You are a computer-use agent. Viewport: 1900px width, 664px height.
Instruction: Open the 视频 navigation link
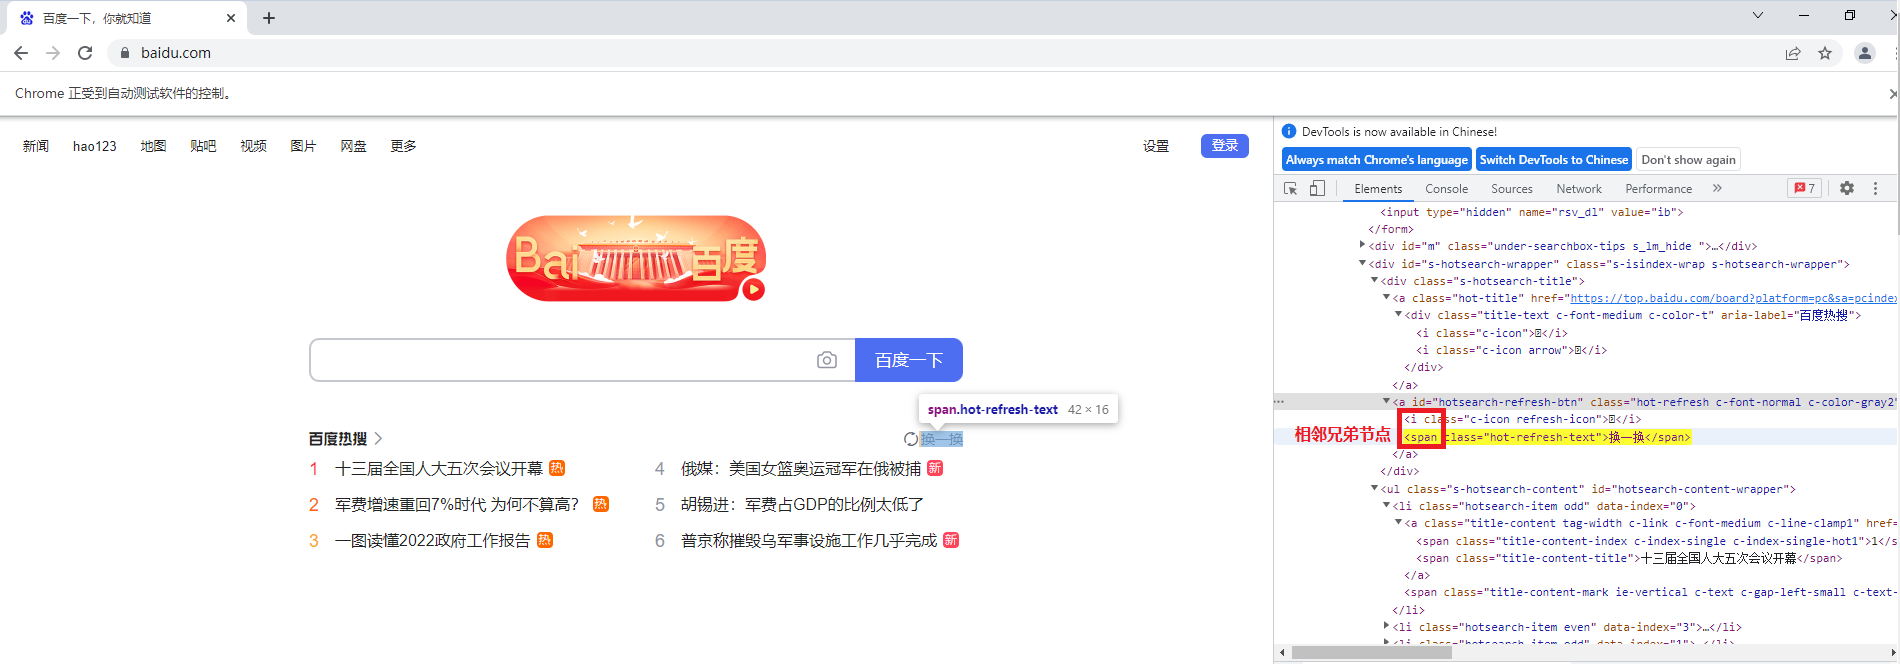click(x=253, y=146)
